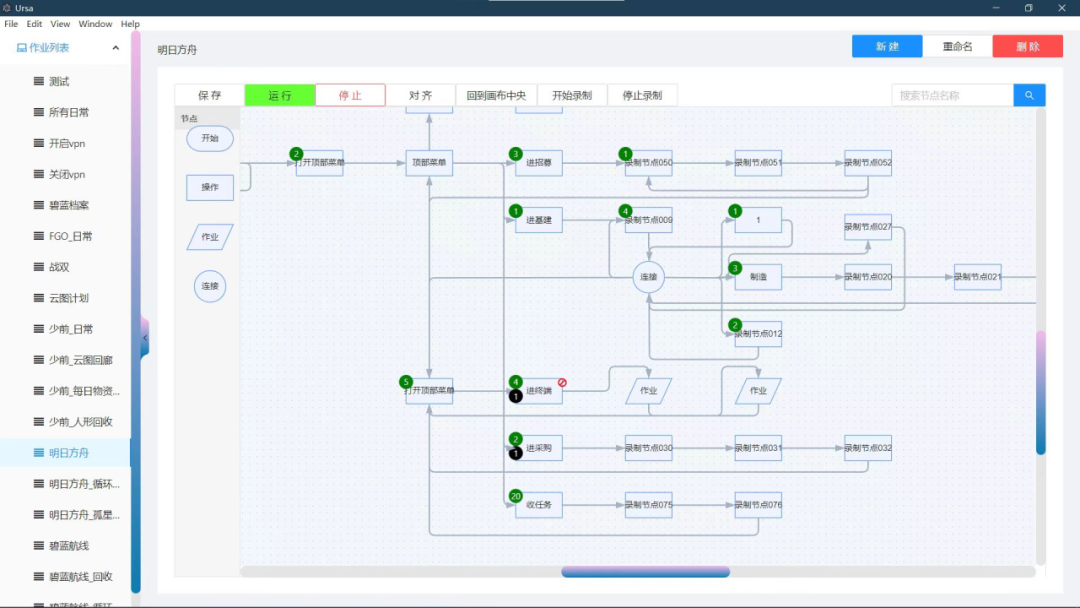Open the Window menu
Image resolution: width=1080 pixels, height=608 pixels.
[x=95, y=23]
